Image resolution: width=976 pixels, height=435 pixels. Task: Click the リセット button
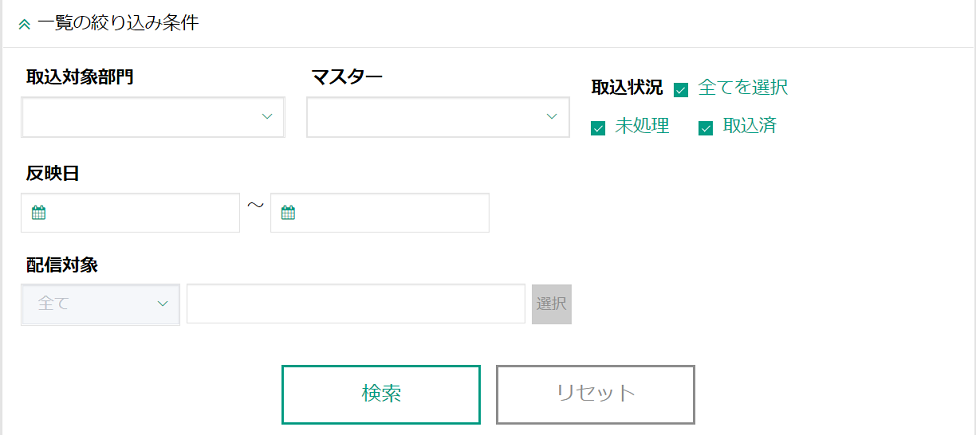[595, 394]
